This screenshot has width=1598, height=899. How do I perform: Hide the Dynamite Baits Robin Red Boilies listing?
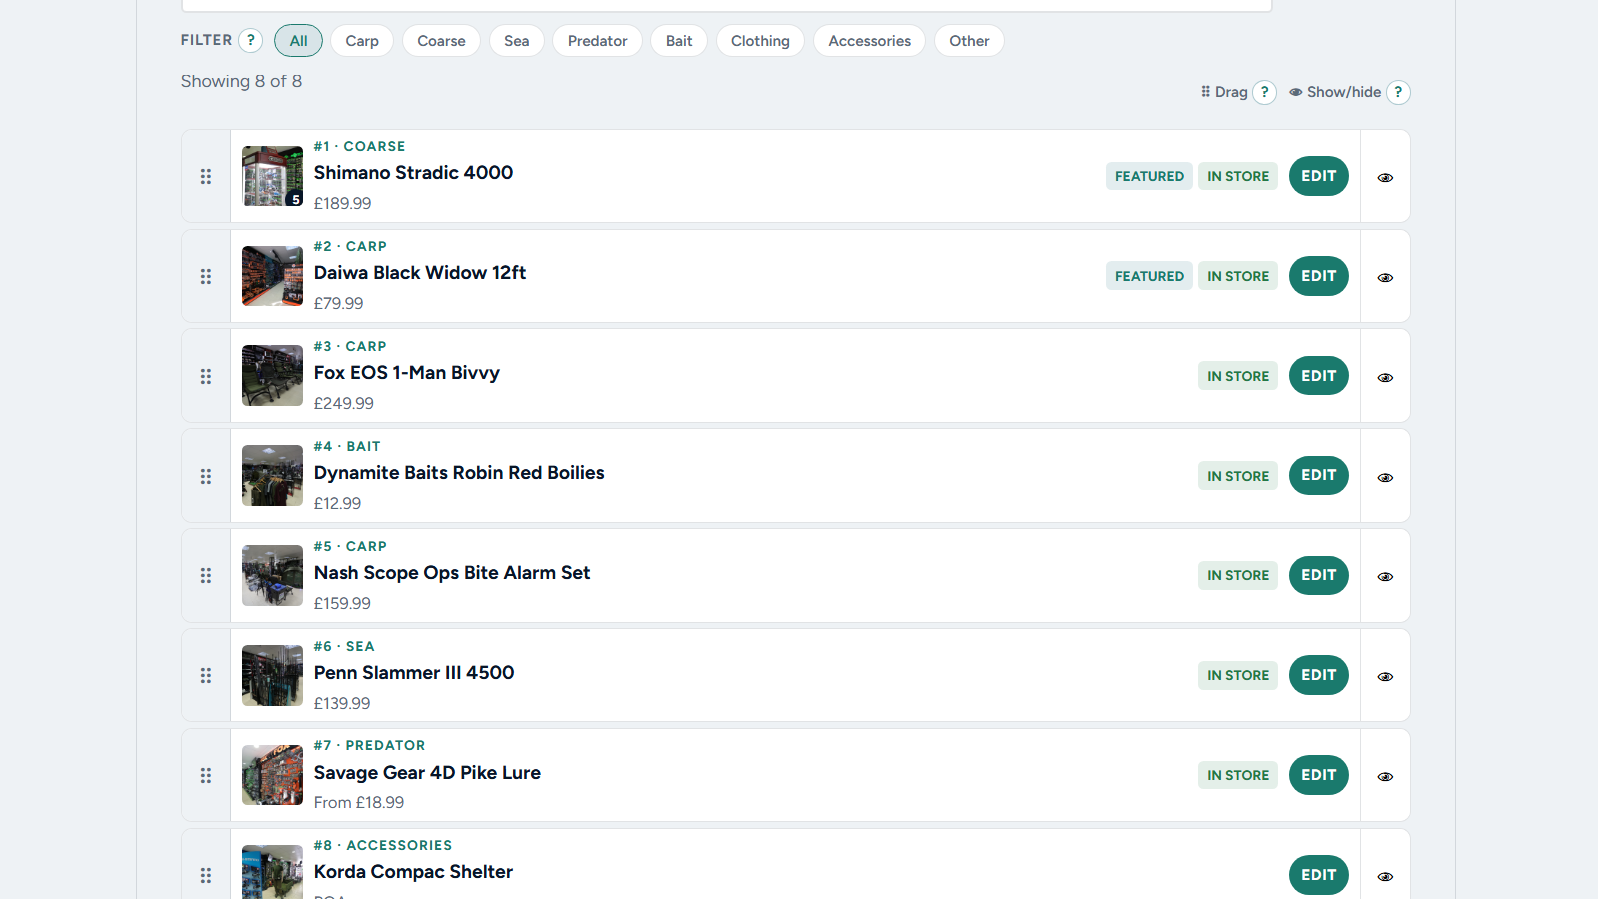tap(1385, 477)
